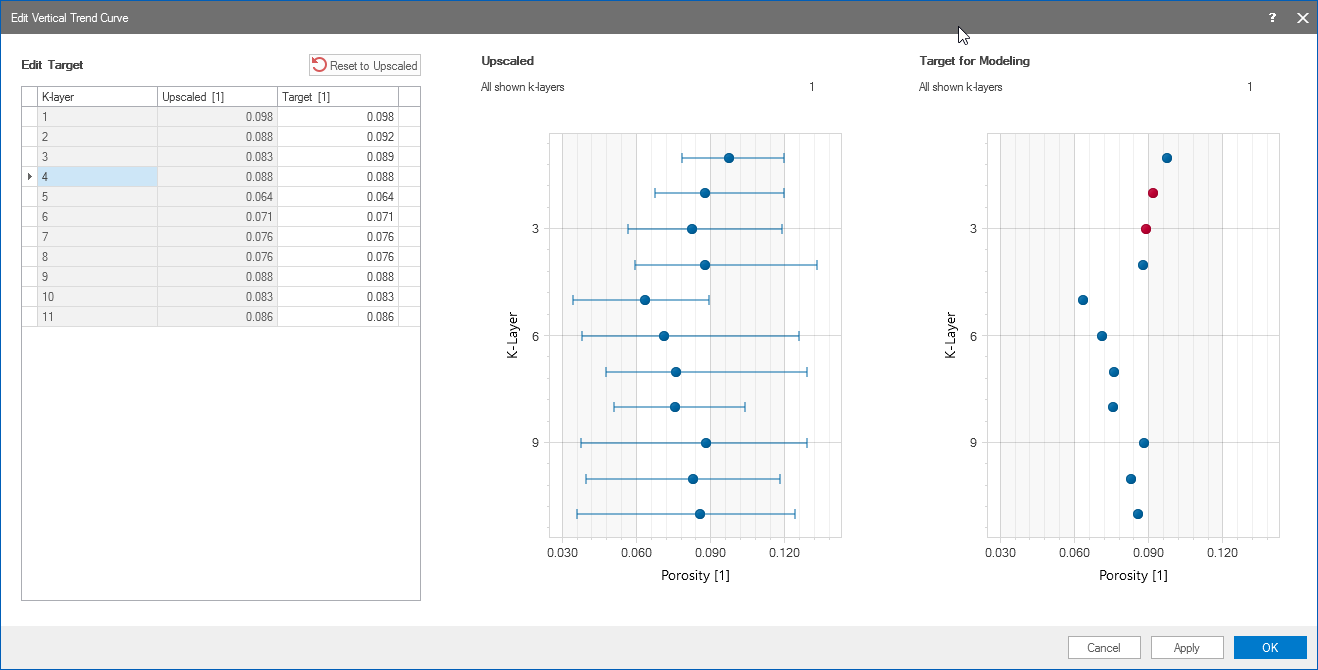
Task: Select the K-layer 4 row indicator arrow
Action: 29,177
